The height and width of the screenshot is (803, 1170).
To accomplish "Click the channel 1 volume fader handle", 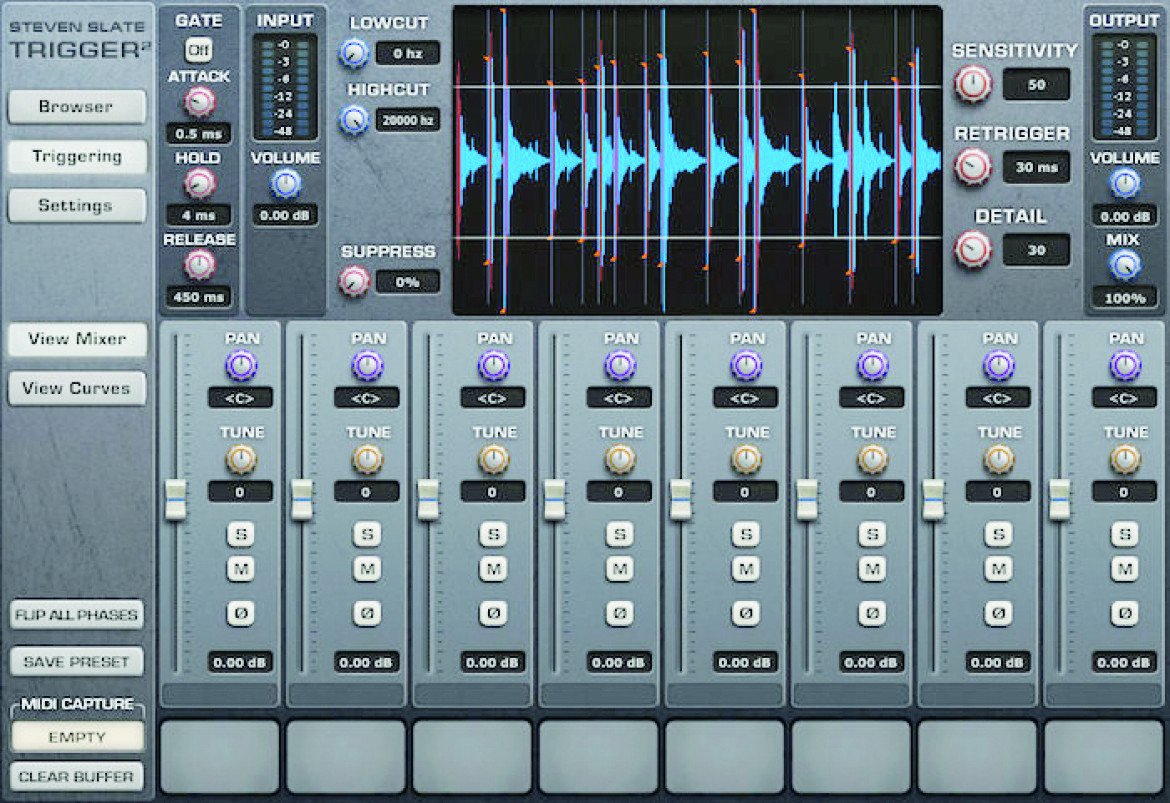I will pos(175,499).
